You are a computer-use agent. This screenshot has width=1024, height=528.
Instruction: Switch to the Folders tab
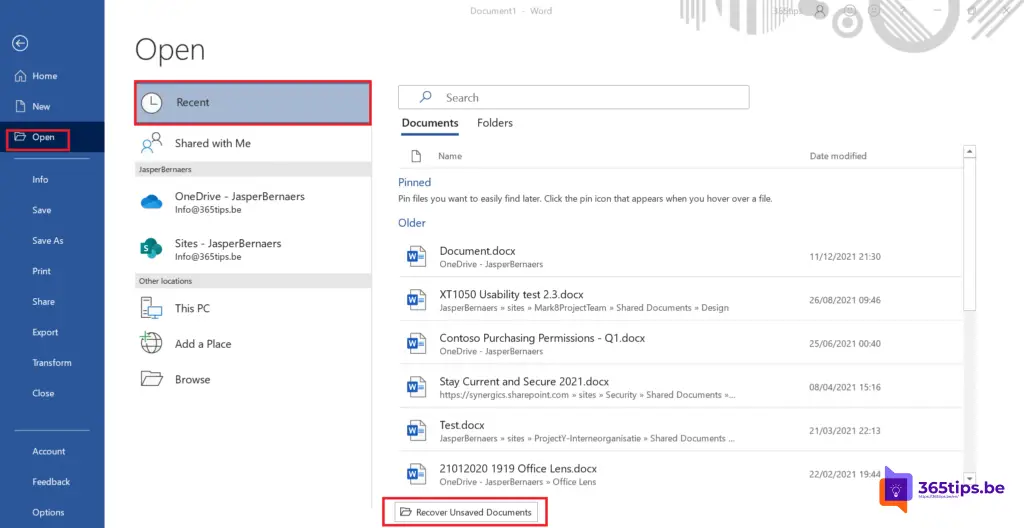click(x=494, y=123)
